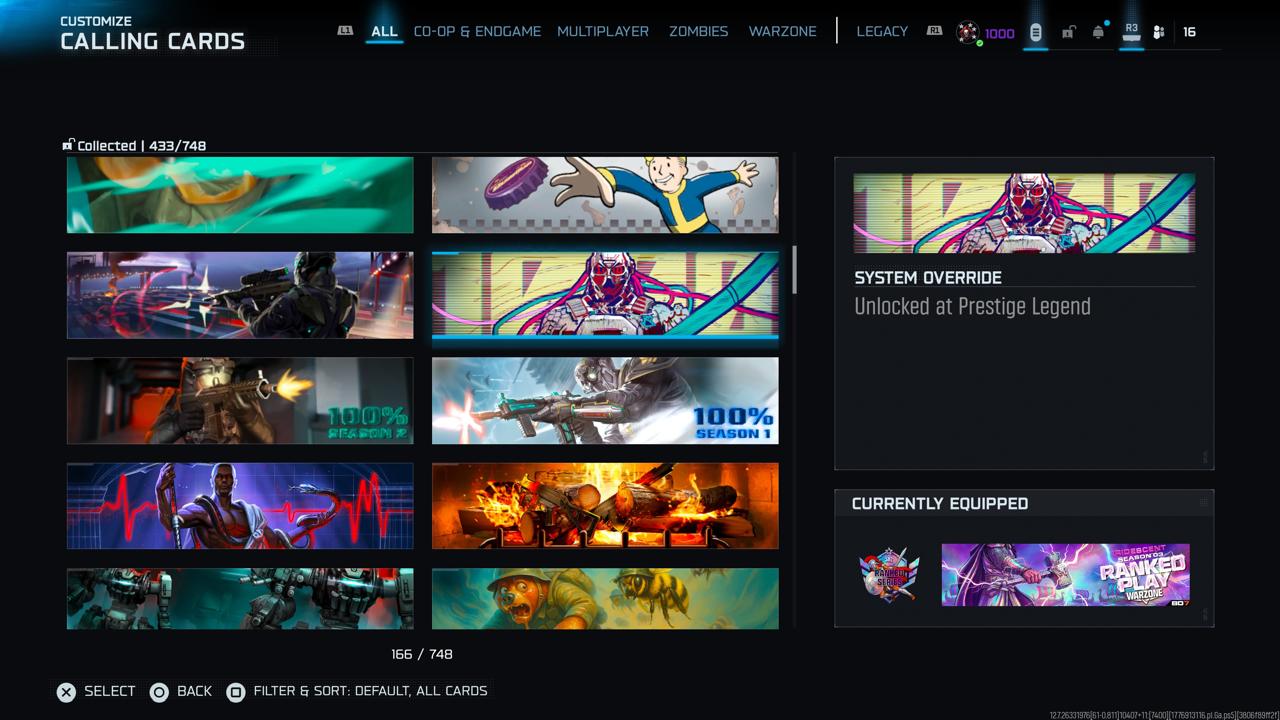The height and width of the screenshot is (720, 1280).
Task: Open Filter & Sort: Default, All Cards
Action: (x=371, y=691)
